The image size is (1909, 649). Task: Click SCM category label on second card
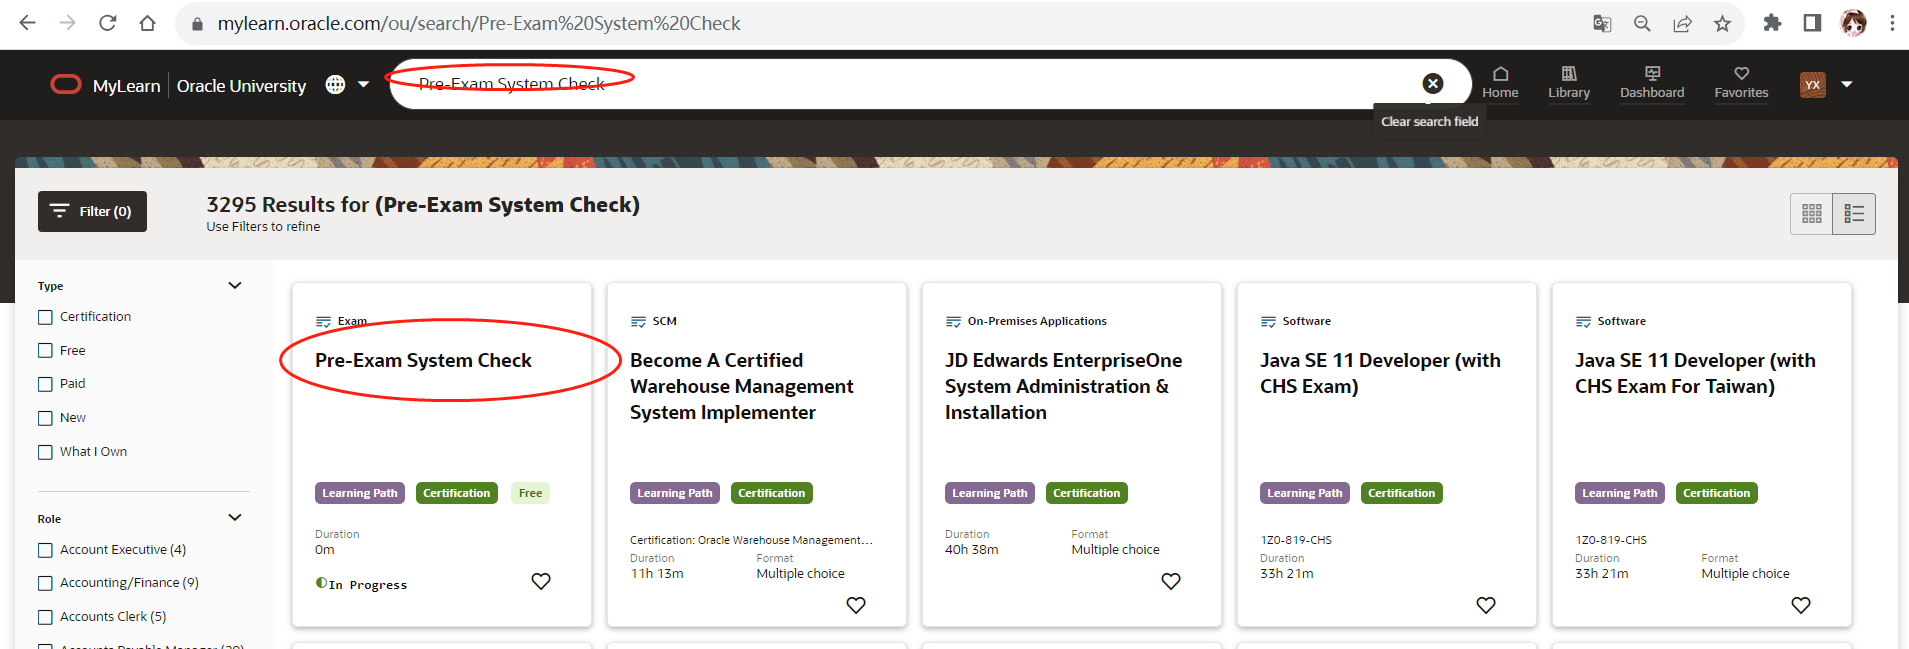(x=665, y=321)
